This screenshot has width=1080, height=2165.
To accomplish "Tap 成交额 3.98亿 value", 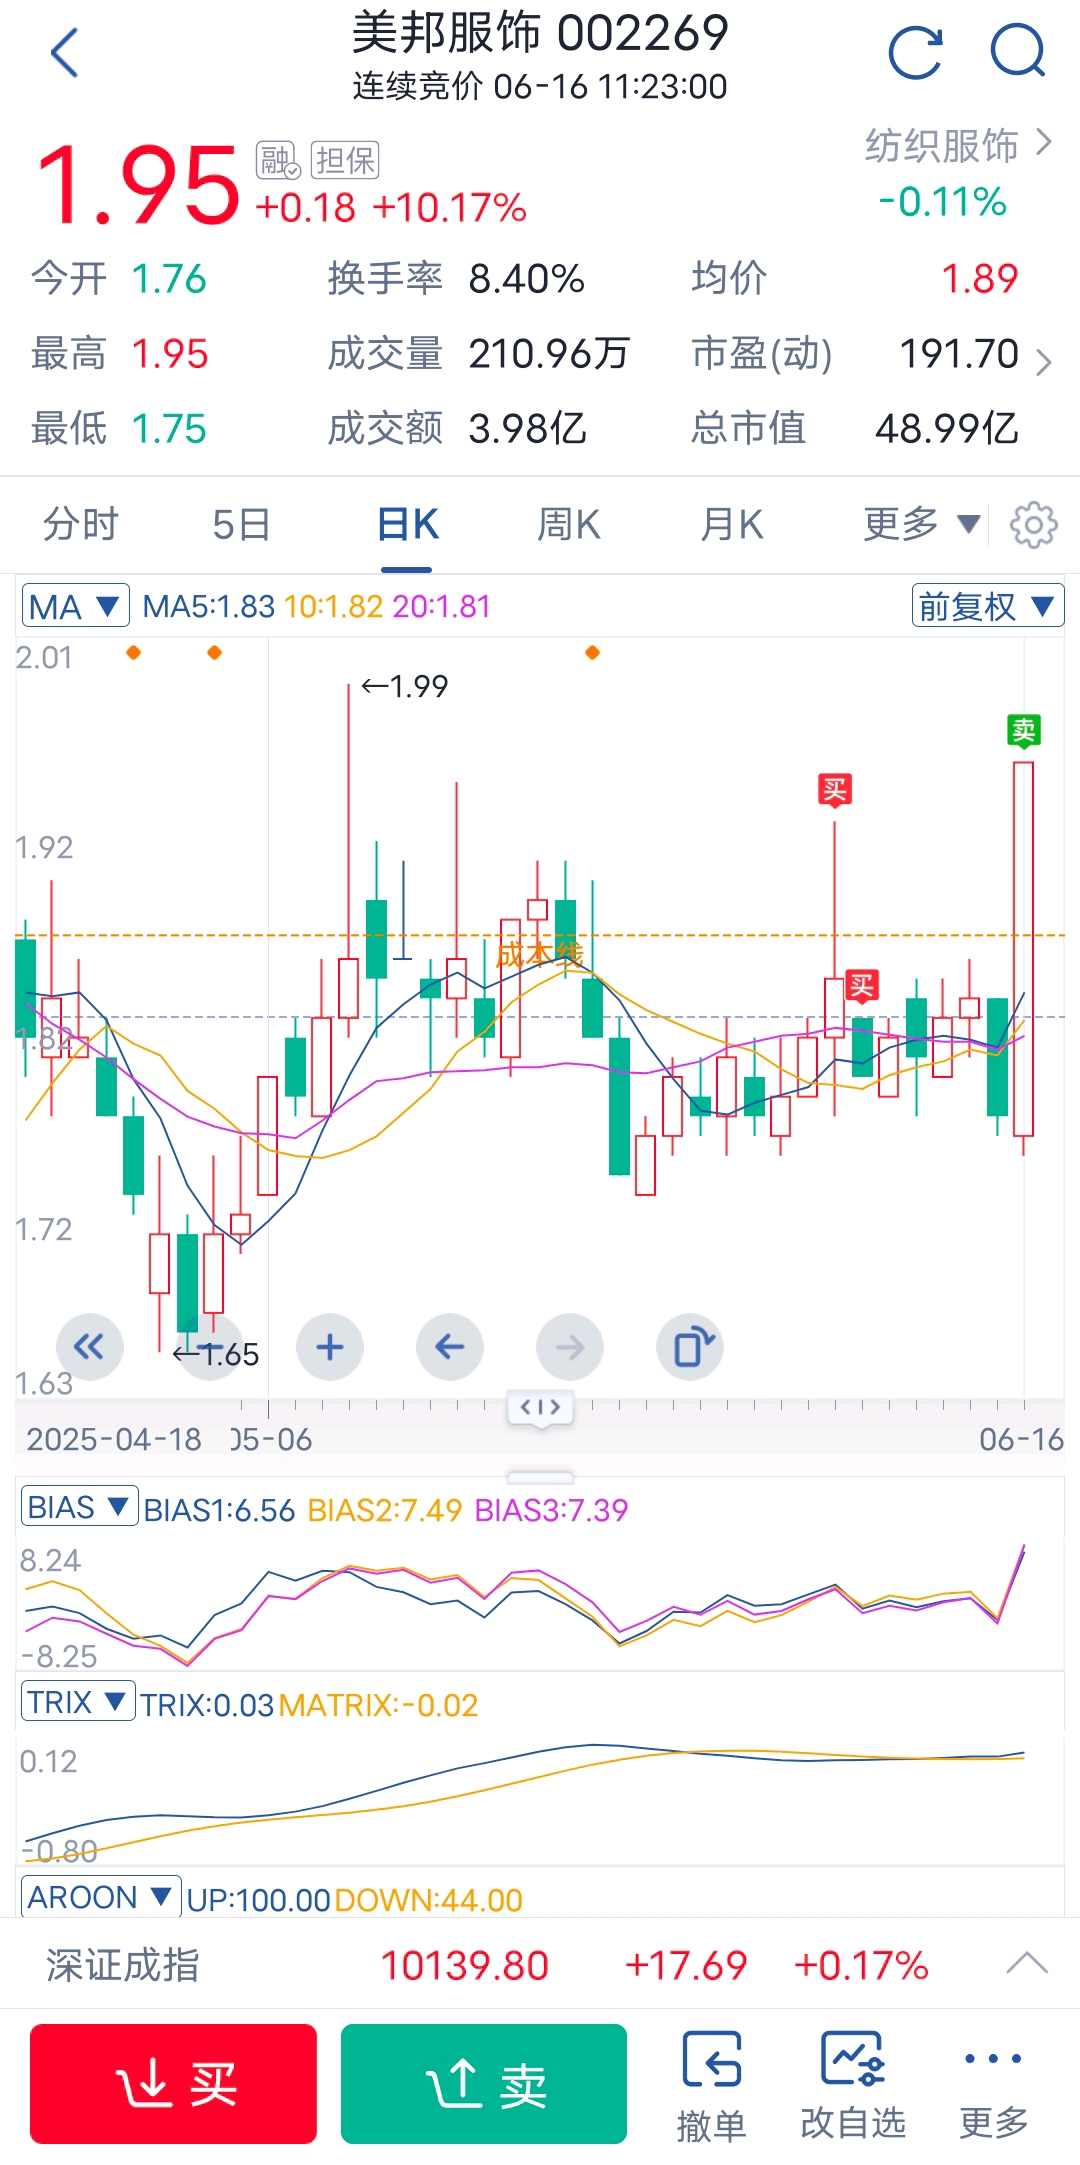I will [527, 429].
